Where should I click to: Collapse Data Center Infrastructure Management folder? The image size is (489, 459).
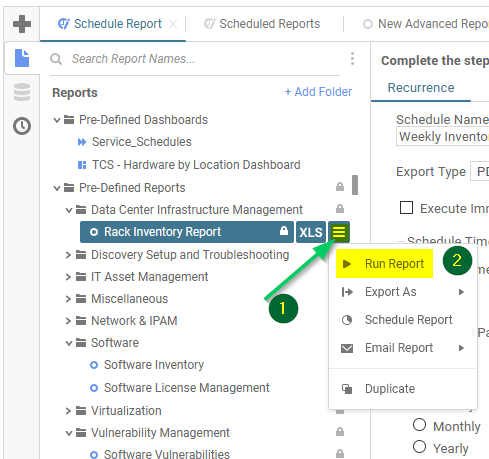coord(69,210)
